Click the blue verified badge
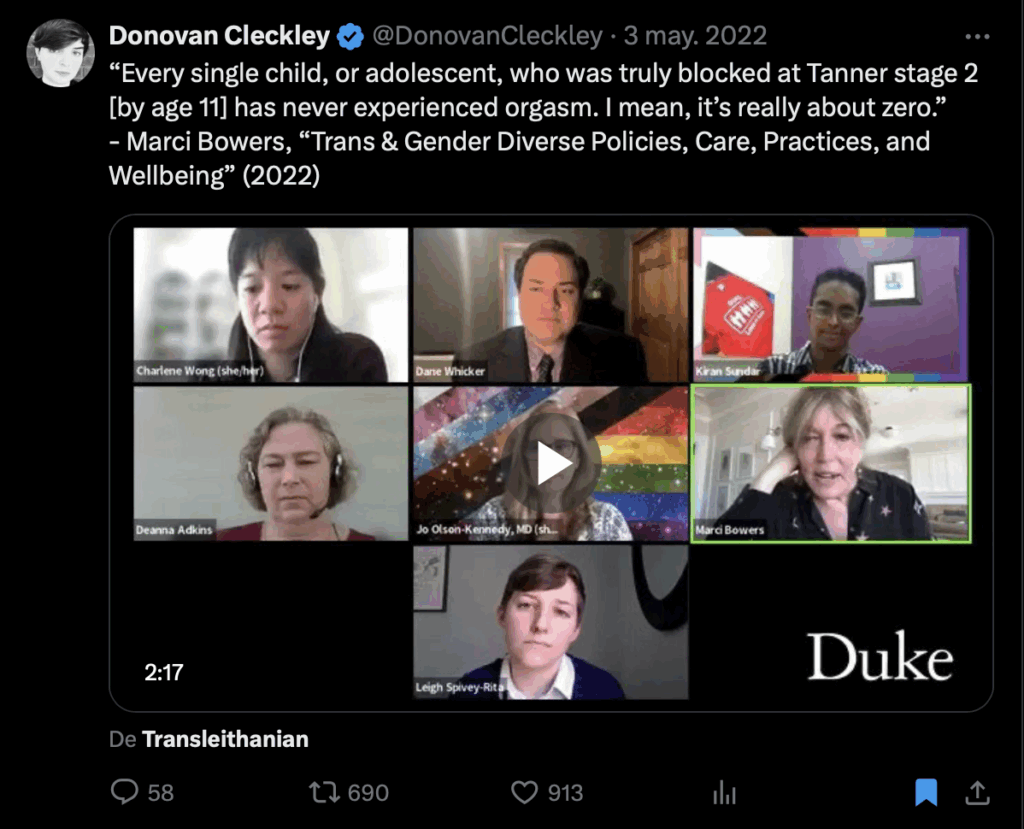The height and width of the screenshot is (829, 1024). point(351,36)
